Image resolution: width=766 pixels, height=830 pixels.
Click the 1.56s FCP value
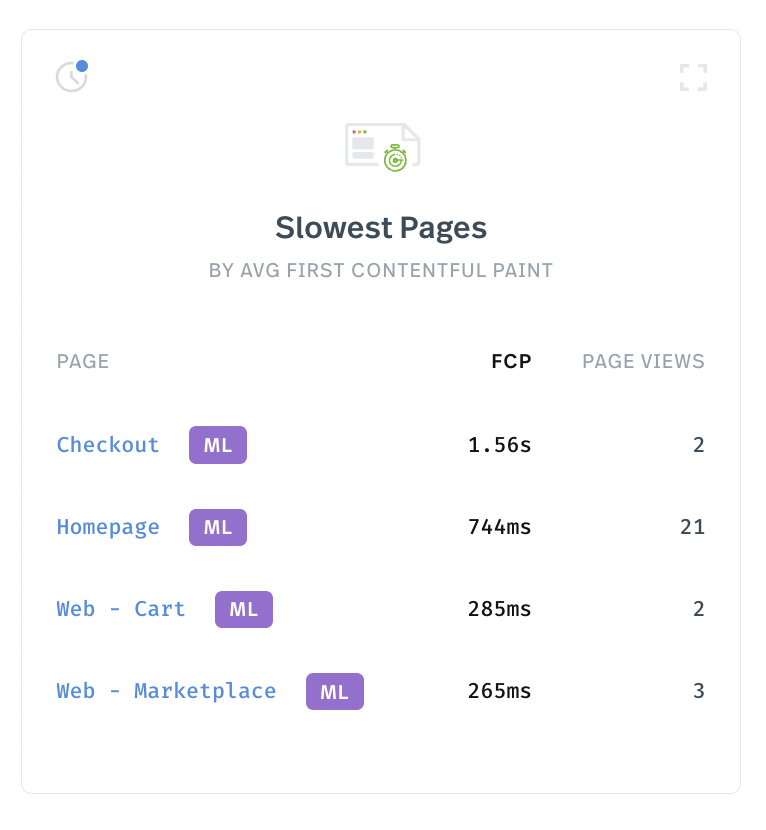(500, 445)
